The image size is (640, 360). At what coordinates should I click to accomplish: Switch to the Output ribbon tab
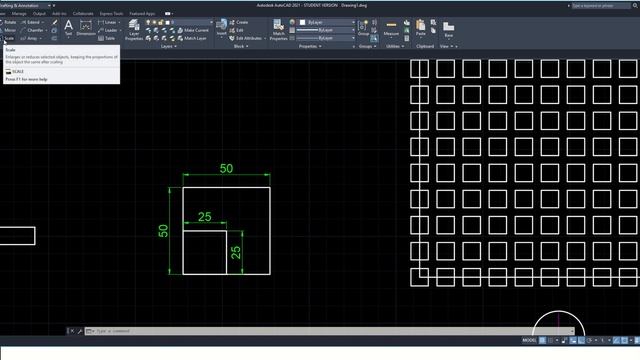[39, 13]
